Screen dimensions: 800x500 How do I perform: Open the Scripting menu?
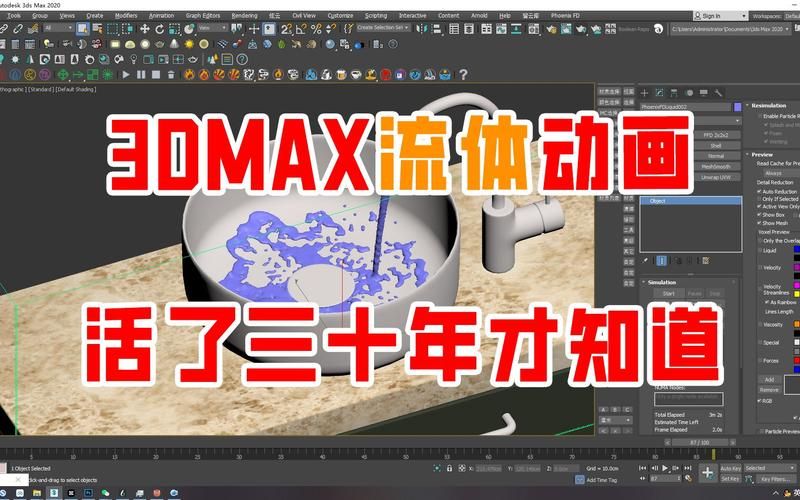(x=376, y=16)
